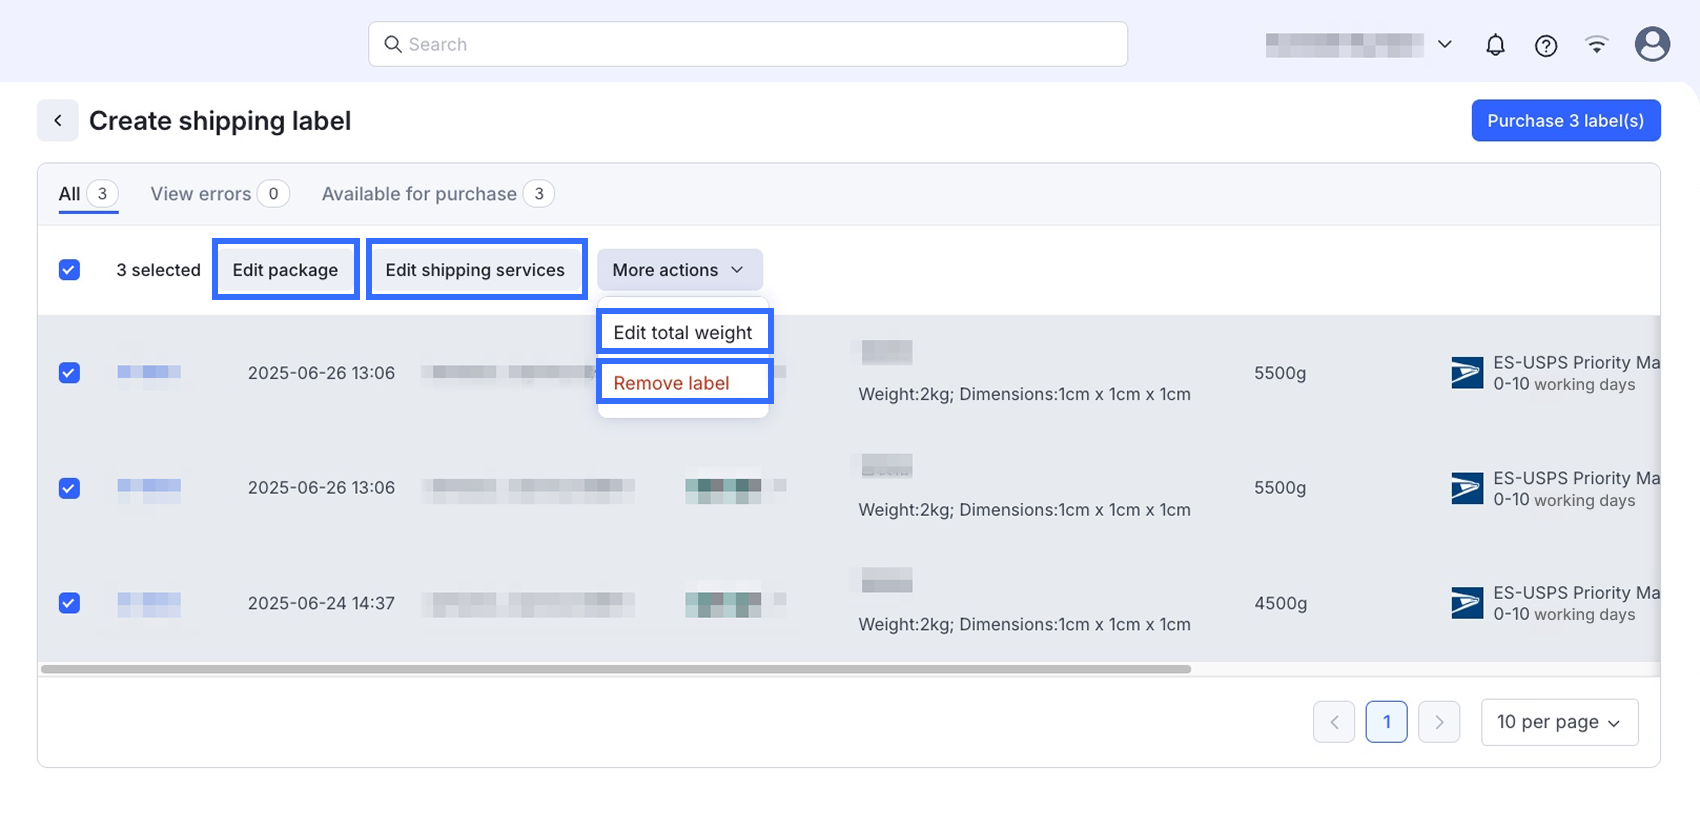Focus the Search input field

748,44
